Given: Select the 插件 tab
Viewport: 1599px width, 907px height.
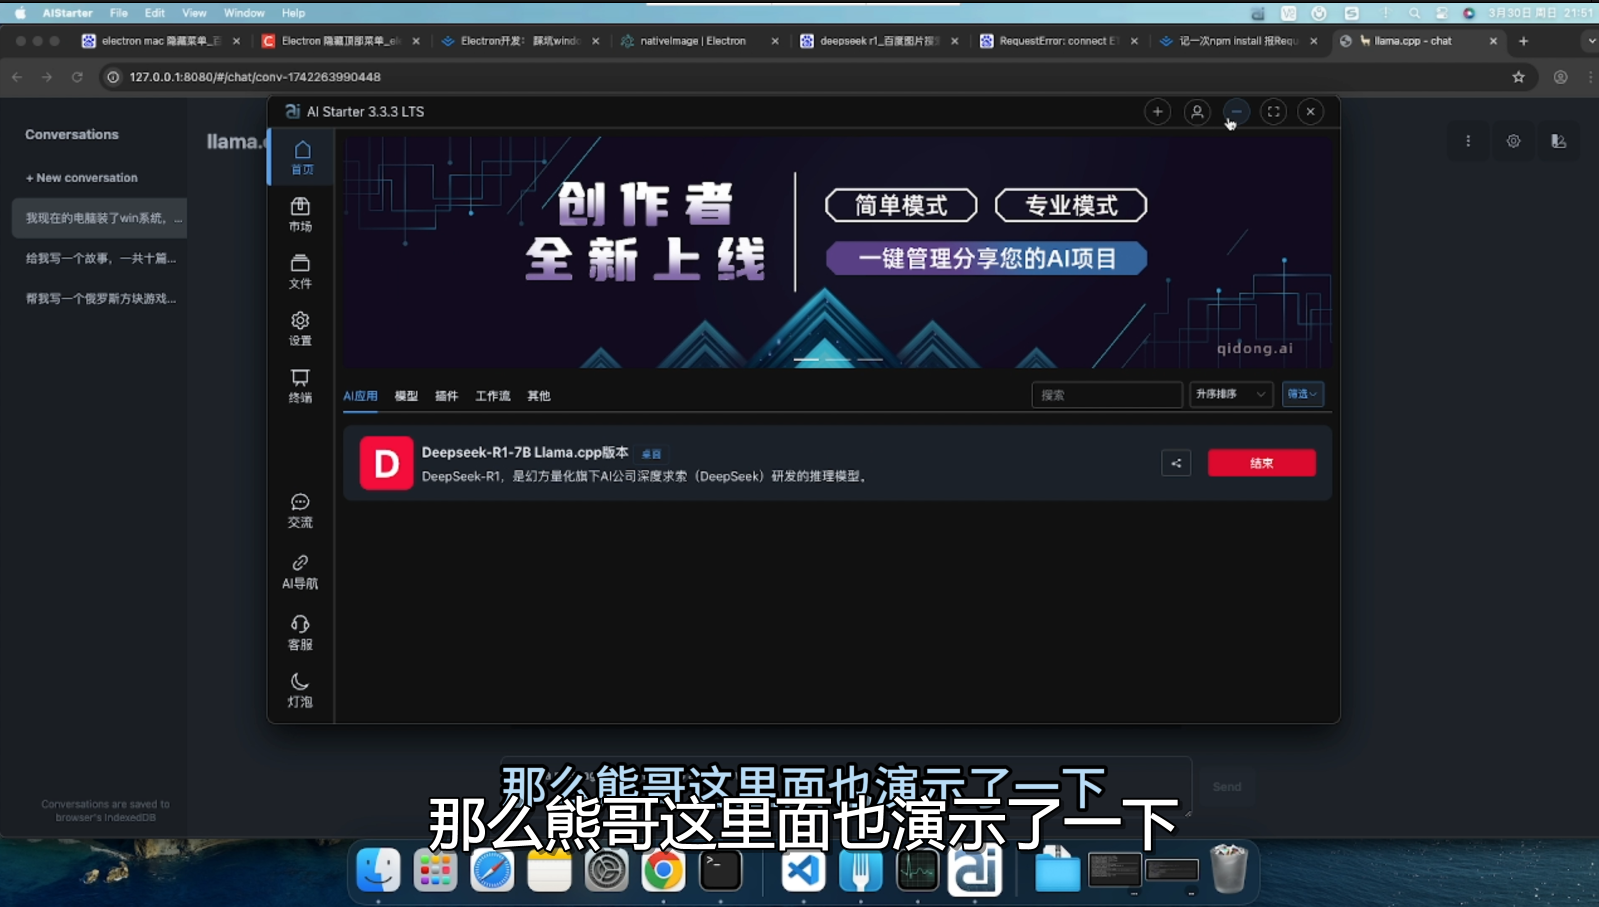Looking at the screenshot, I should pyautogui.click(x=446, y=396).
